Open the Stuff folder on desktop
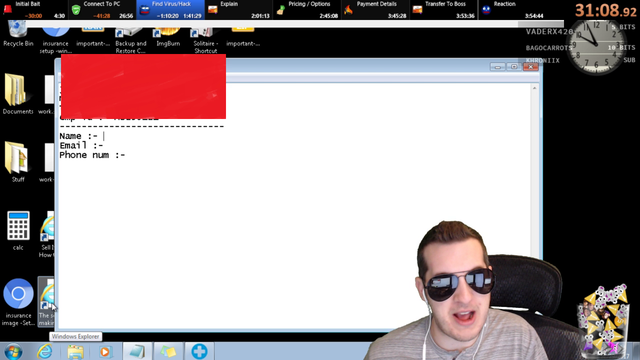 [x=18, y=162]
